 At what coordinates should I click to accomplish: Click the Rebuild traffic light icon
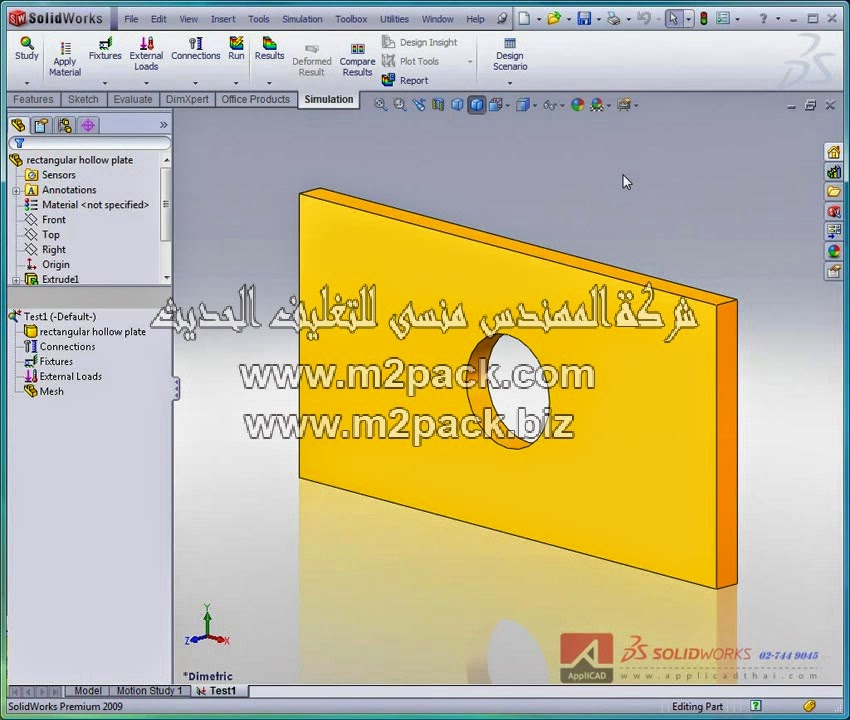point(704,19)
